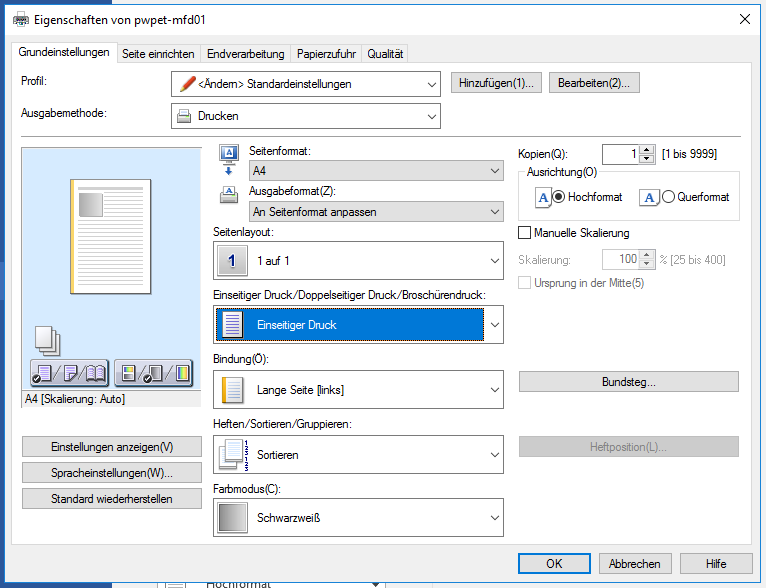Increase copies with the Kopien up arrow

[646, 149]
